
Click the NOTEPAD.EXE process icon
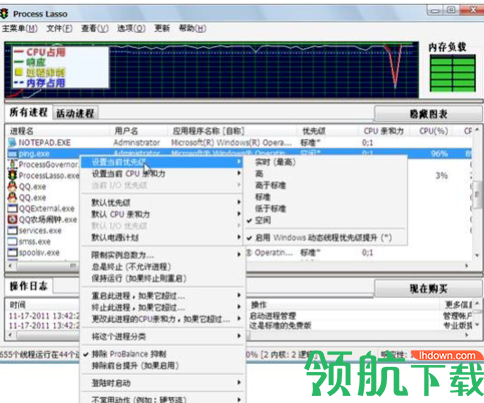(12, 143)
